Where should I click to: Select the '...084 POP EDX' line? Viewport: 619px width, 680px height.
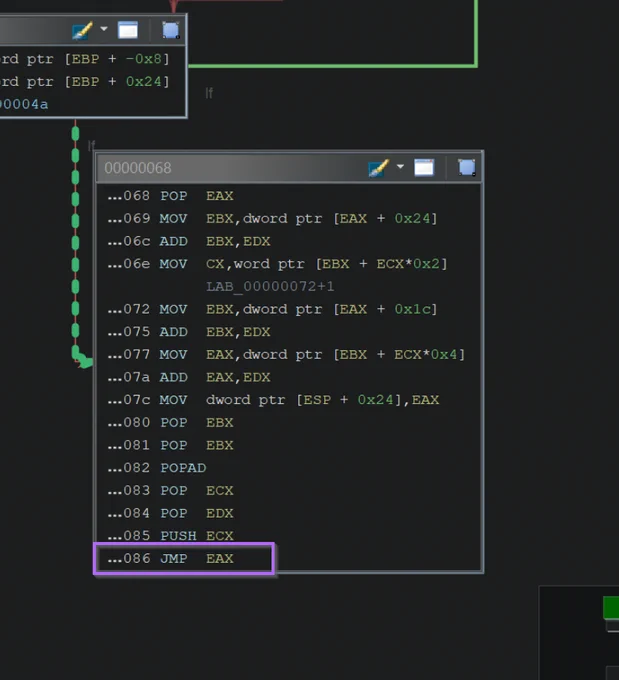click(170, 513)
